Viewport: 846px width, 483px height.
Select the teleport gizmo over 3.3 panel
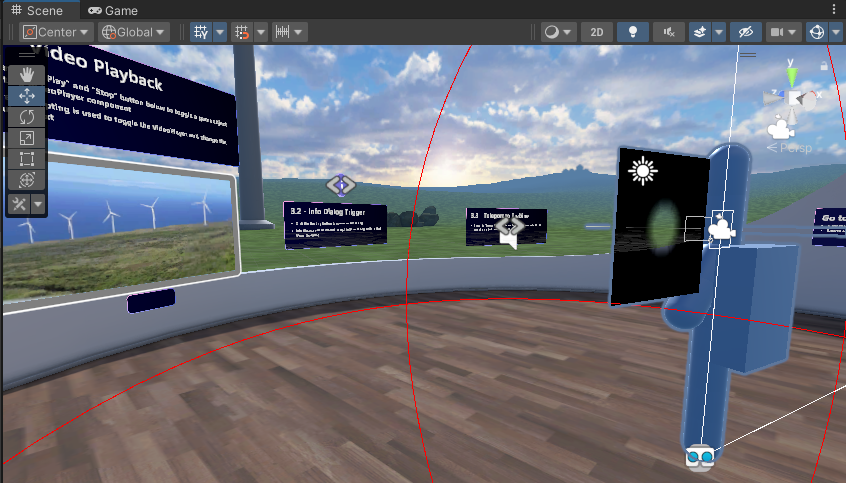(510, 227)
